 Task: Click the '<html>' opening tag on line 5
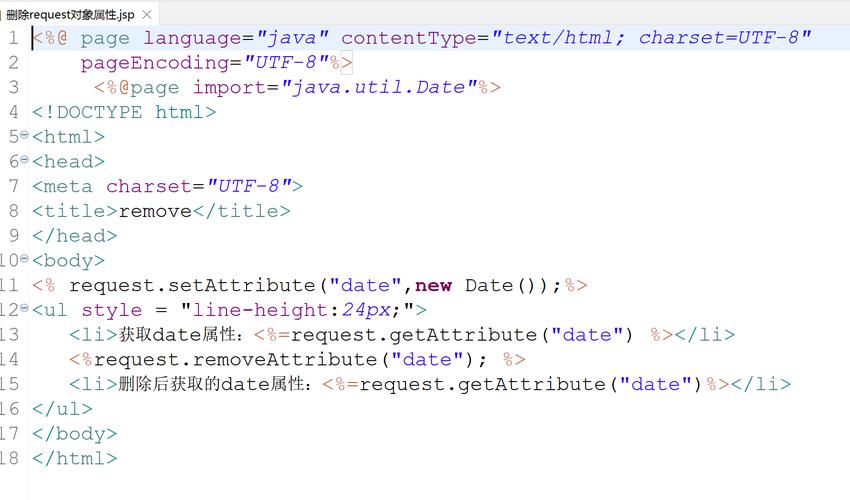tap(68, 137)
